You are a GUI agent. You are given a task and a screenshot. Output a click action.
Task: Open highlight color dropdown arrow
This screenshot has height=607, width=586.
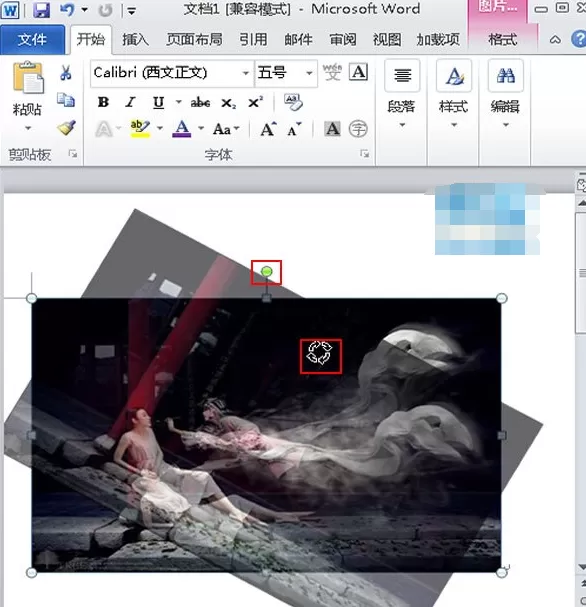(x=159, y=128)
